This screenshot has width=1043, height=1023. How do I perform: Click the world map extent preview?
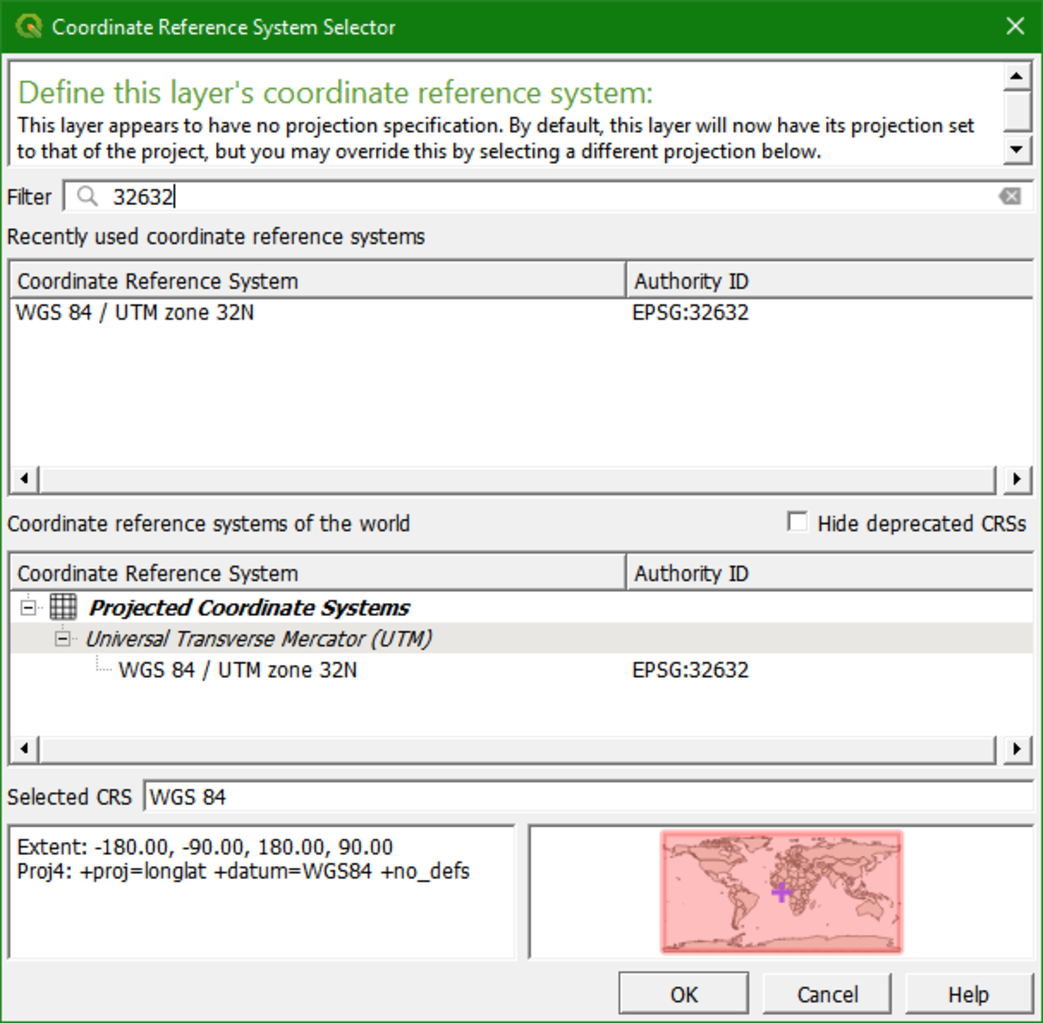[x=780, y=890]
